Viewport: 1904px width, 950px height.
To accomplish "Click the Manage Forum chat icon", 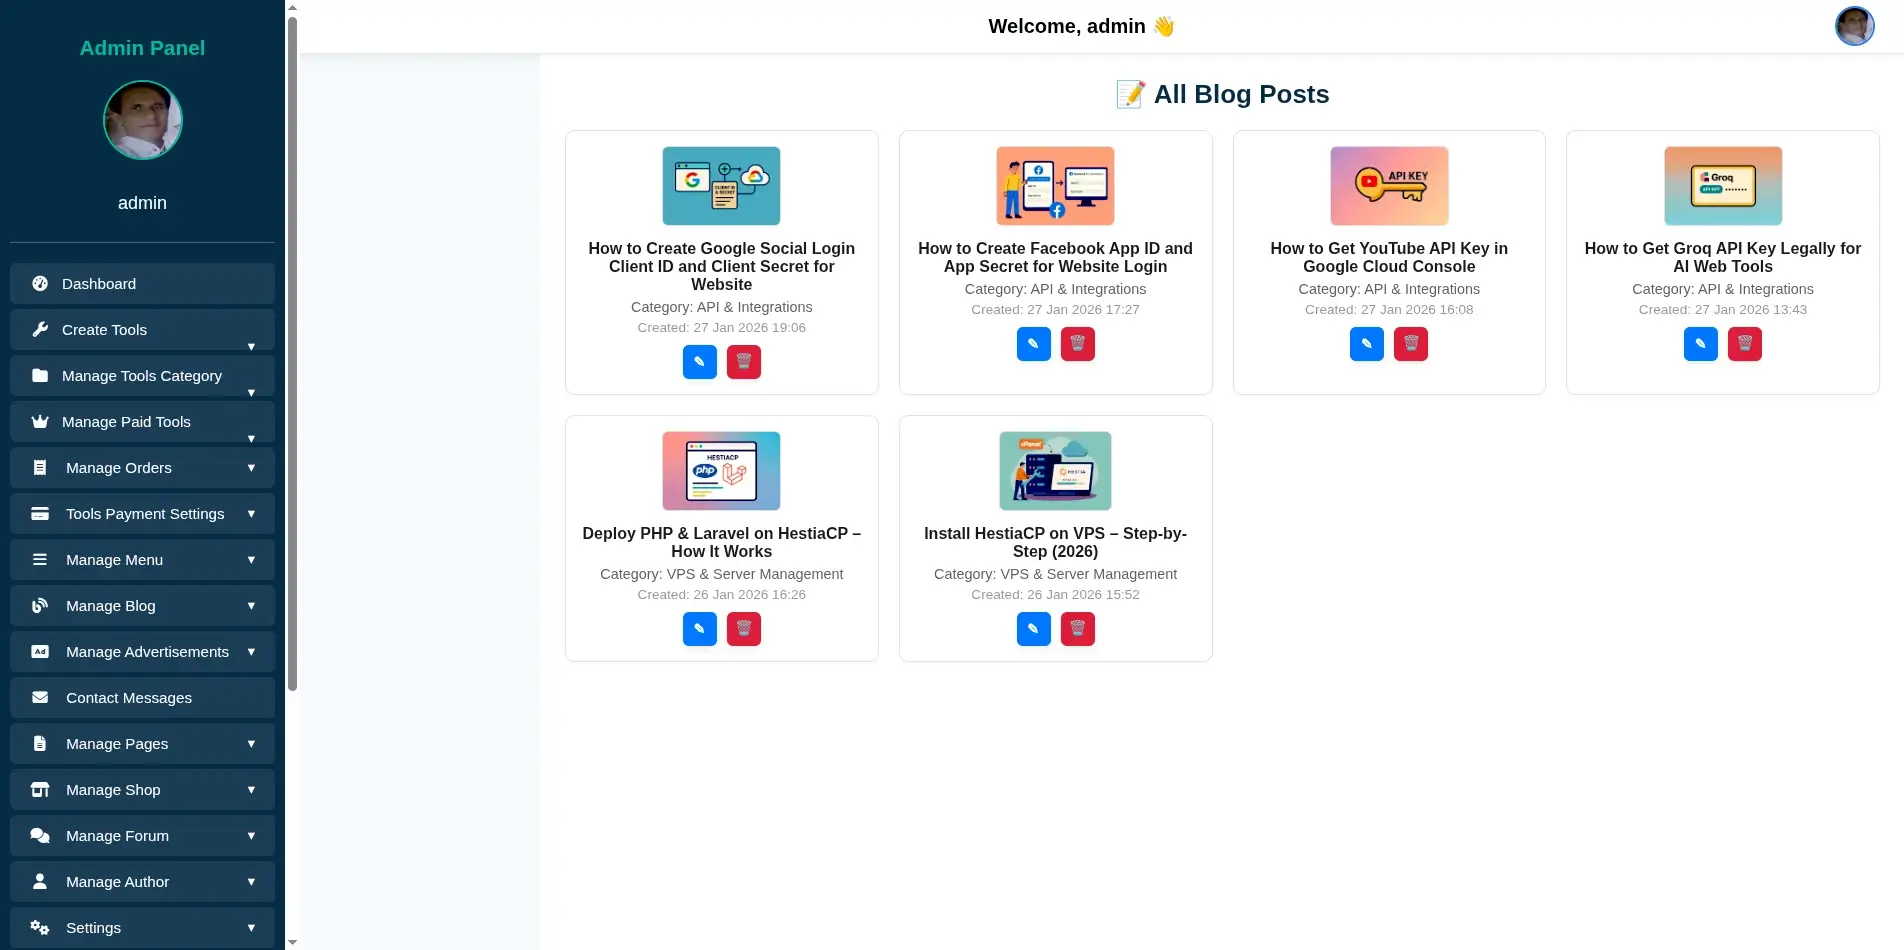I will [40, 835].
